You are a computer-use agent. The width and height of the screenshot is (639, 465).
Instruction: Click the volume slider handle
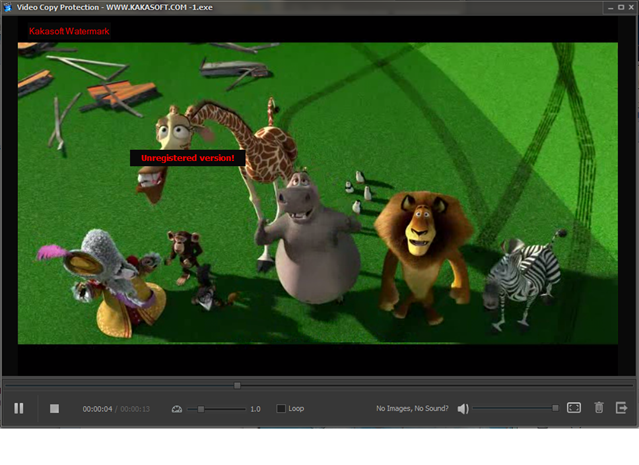click(x=555, y=408)
